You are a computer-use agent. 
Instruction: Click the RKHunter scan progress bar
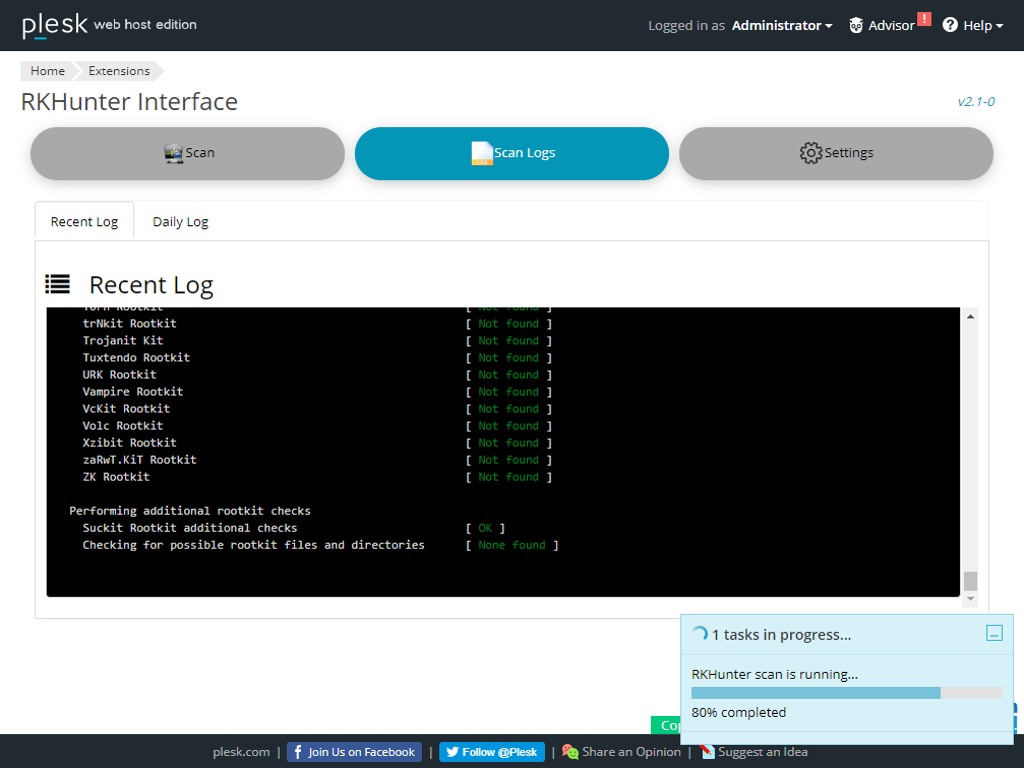click(846, 693)
